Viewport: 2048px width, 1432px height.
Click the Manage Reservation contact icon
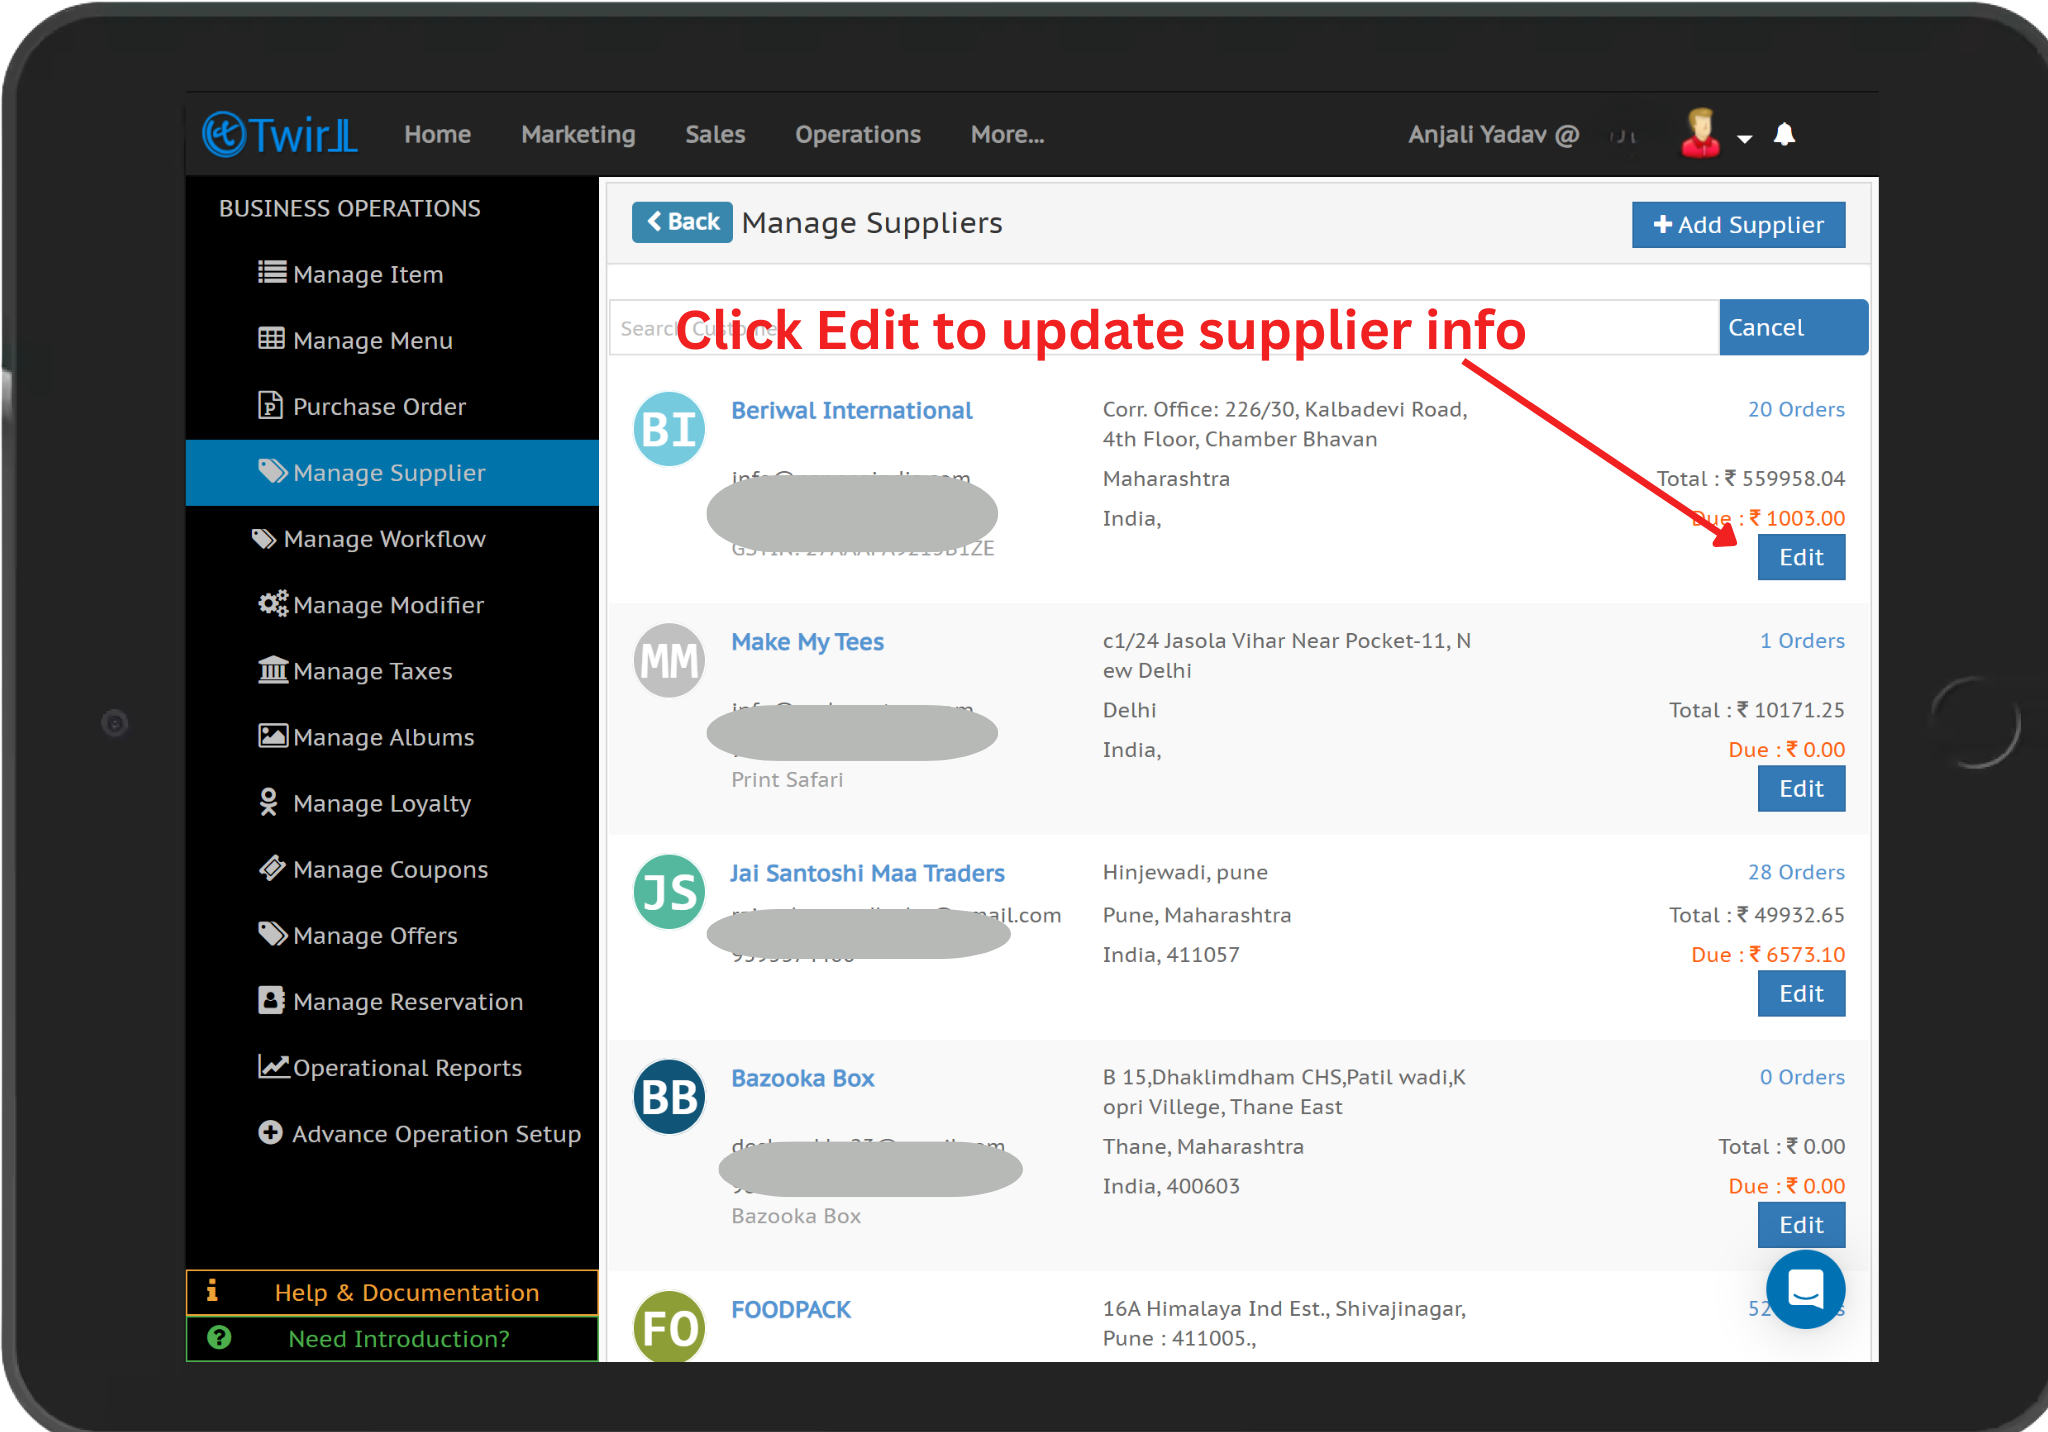272,1000
